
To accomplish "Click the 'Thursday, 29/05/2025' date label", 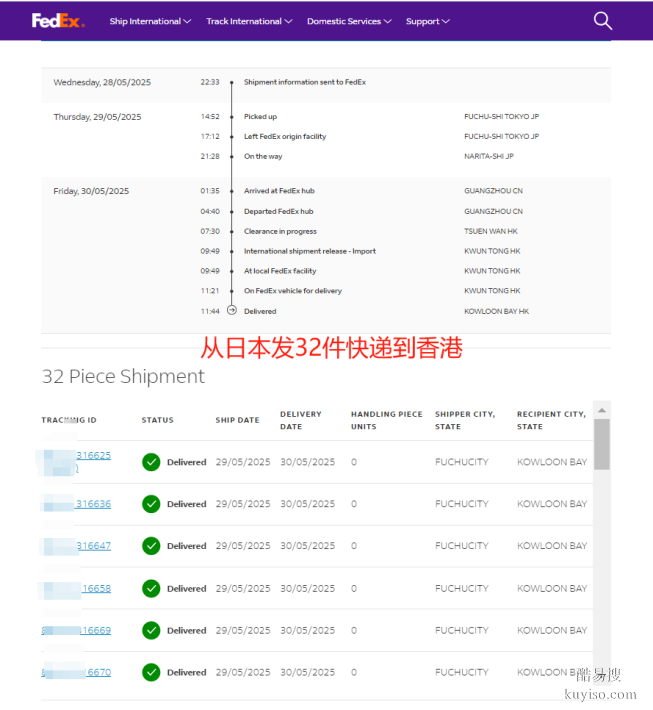I will [x=97, y=117].
